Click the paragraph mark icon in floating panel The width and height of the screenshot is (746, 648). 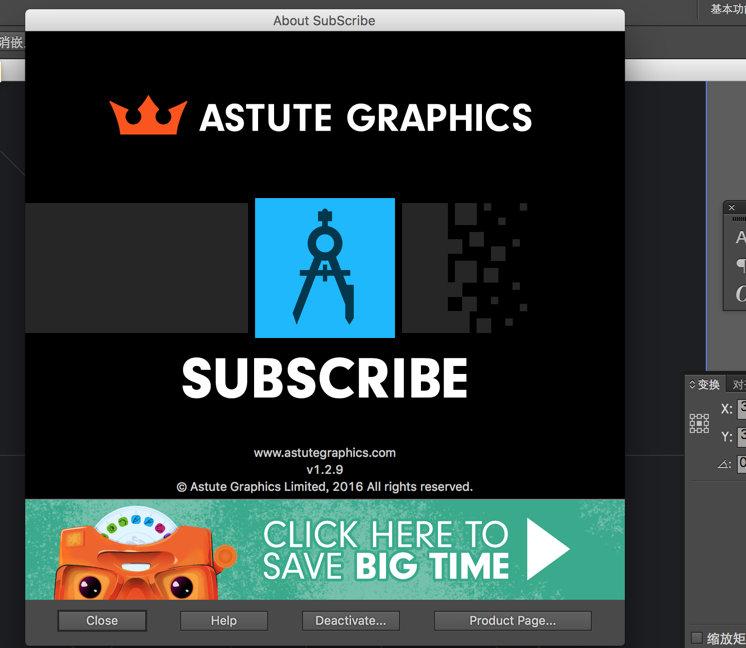[x=741, y=265]
